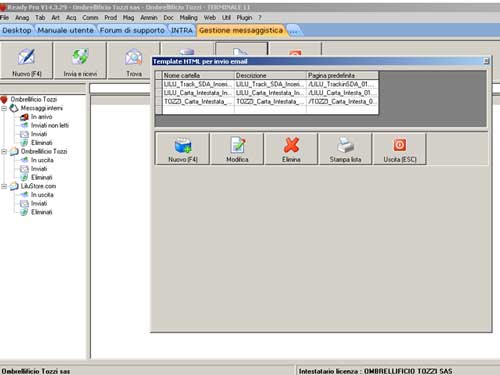Click the Invia e ricevi toolbar button
The image size is (500, 375).
point(80,61)
